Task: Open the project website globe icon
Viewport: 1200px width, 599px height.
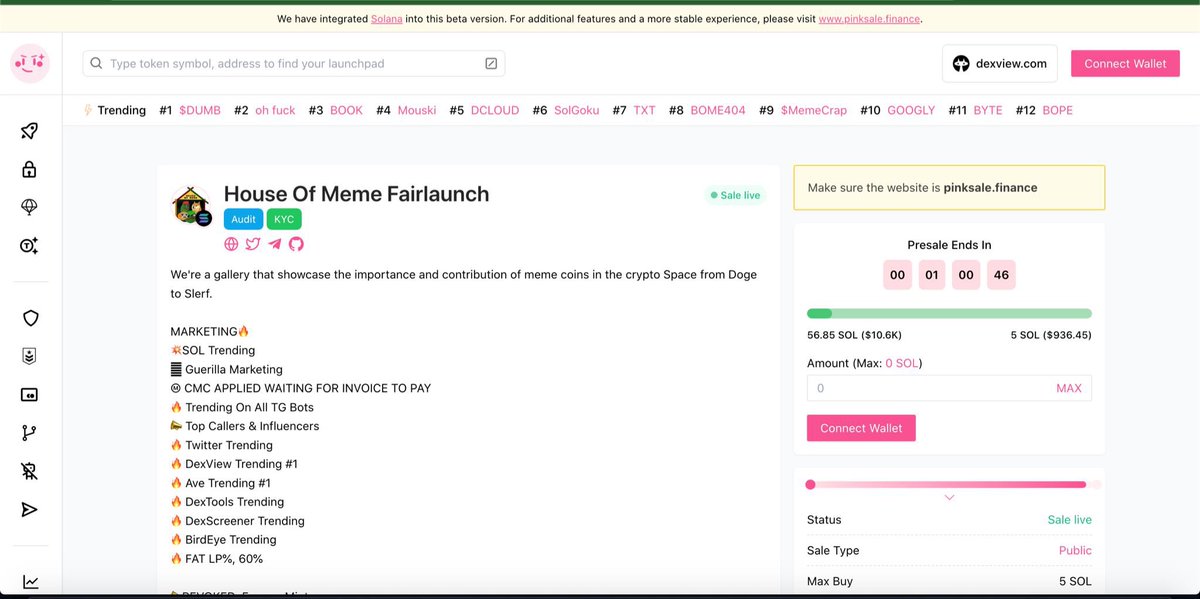Action: 231,244
